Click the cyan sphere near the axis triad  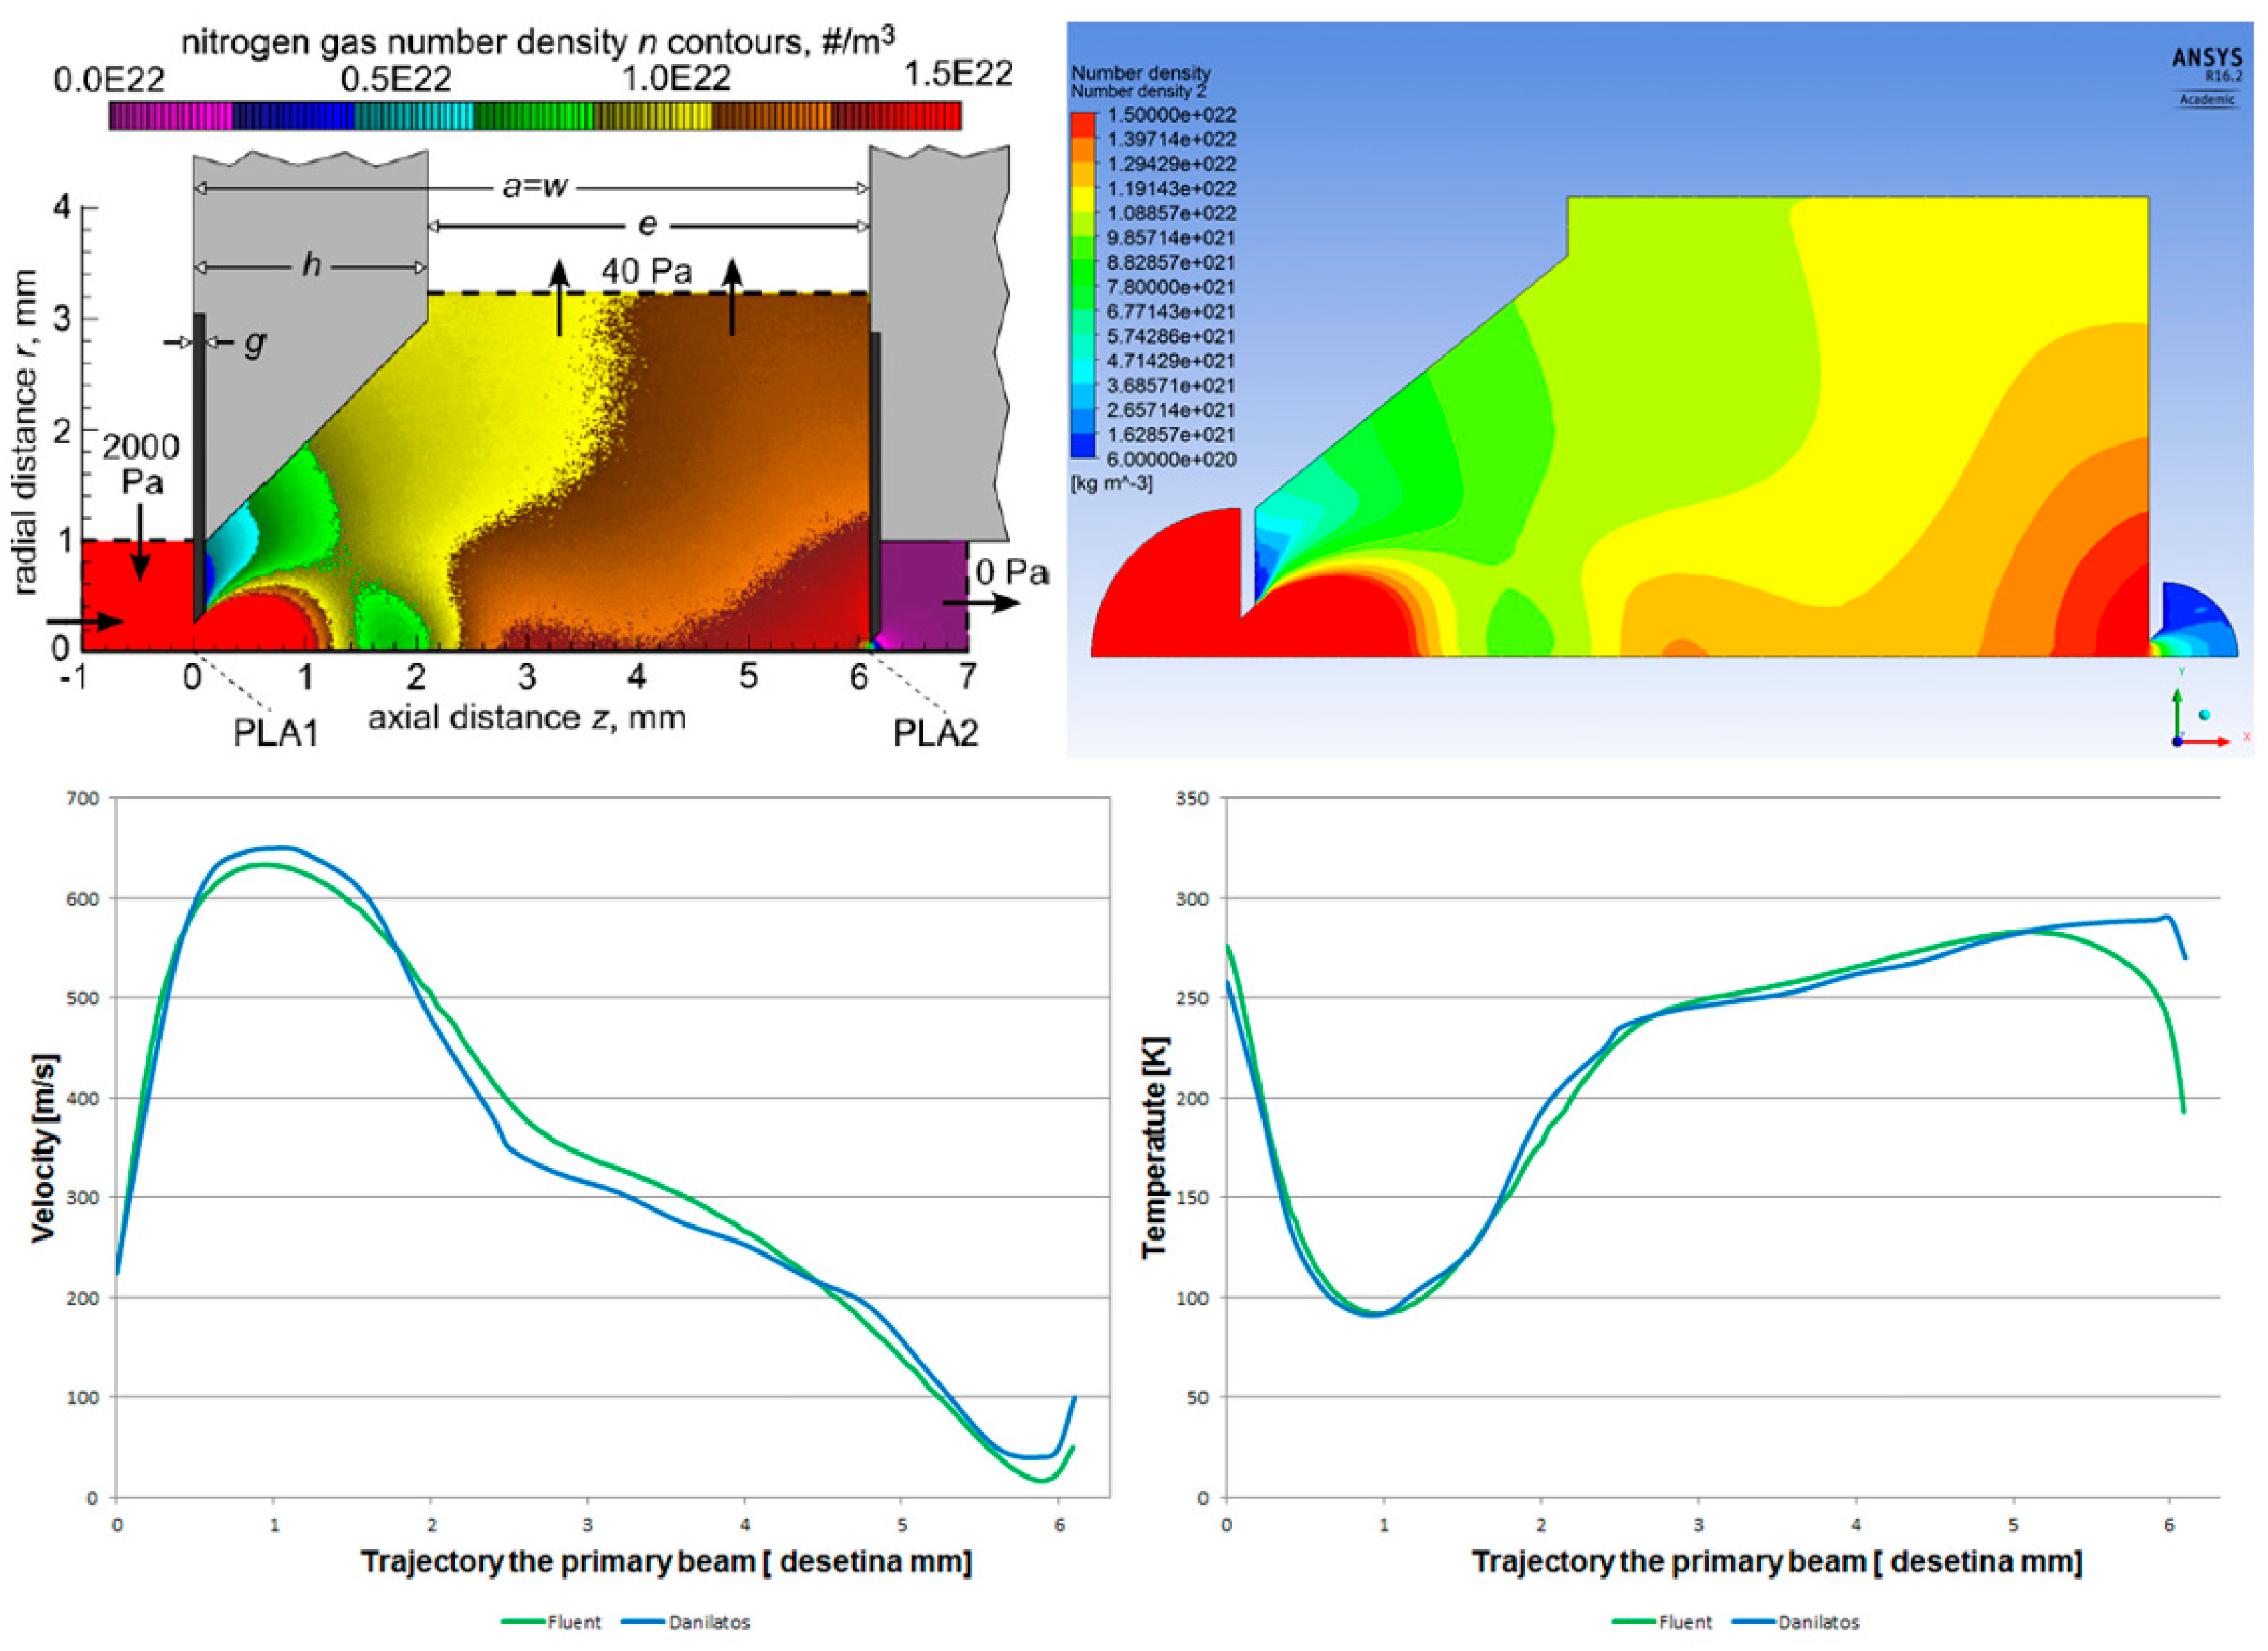[2204, 714]
